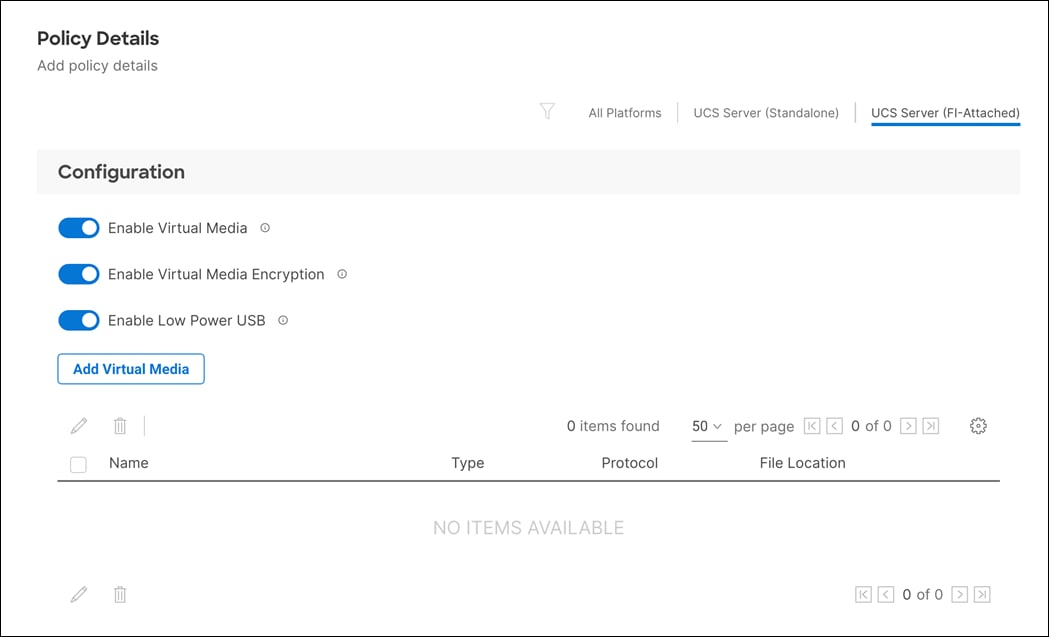Select the UCS Server (Standalone) tab
Screen dimensions: 1049x637
[x=766, y=112]
